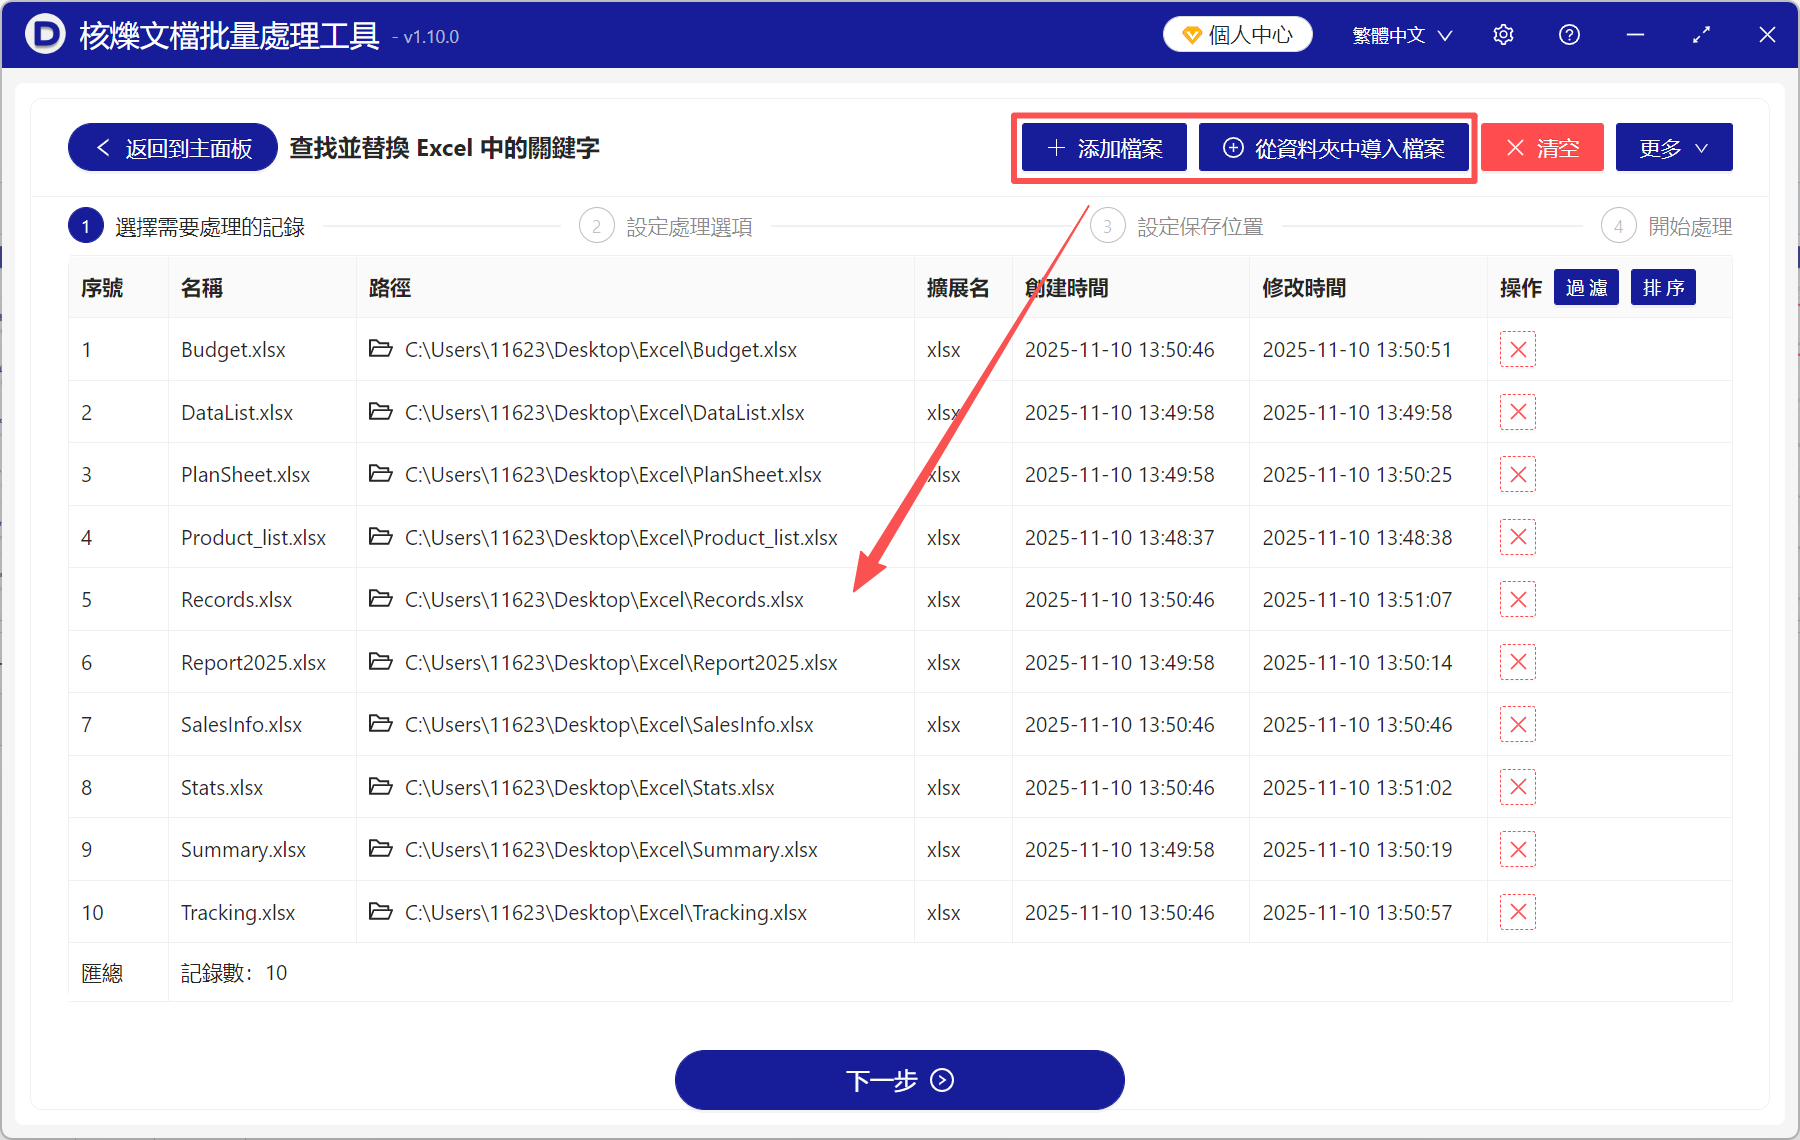This screenshot has height=1140, width=1800.
Task: Click the plus icon on 添加檔案 button
Action: (1055, 147)
